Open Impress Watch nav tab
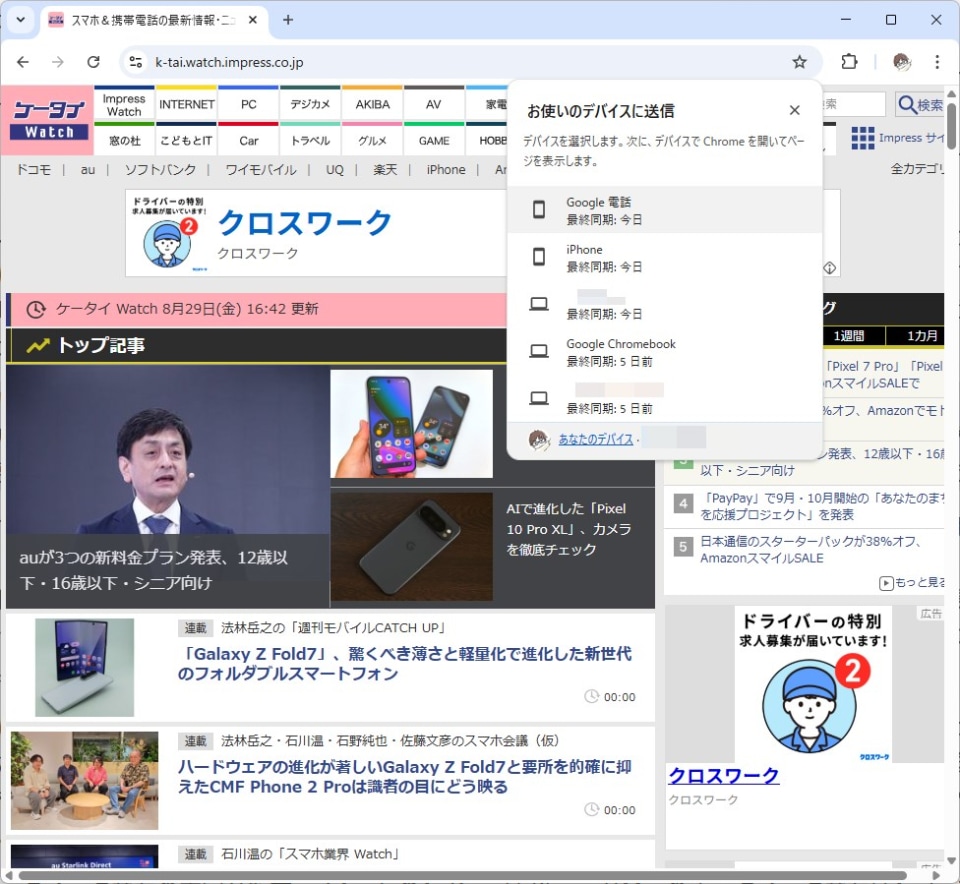 point(124,105)
